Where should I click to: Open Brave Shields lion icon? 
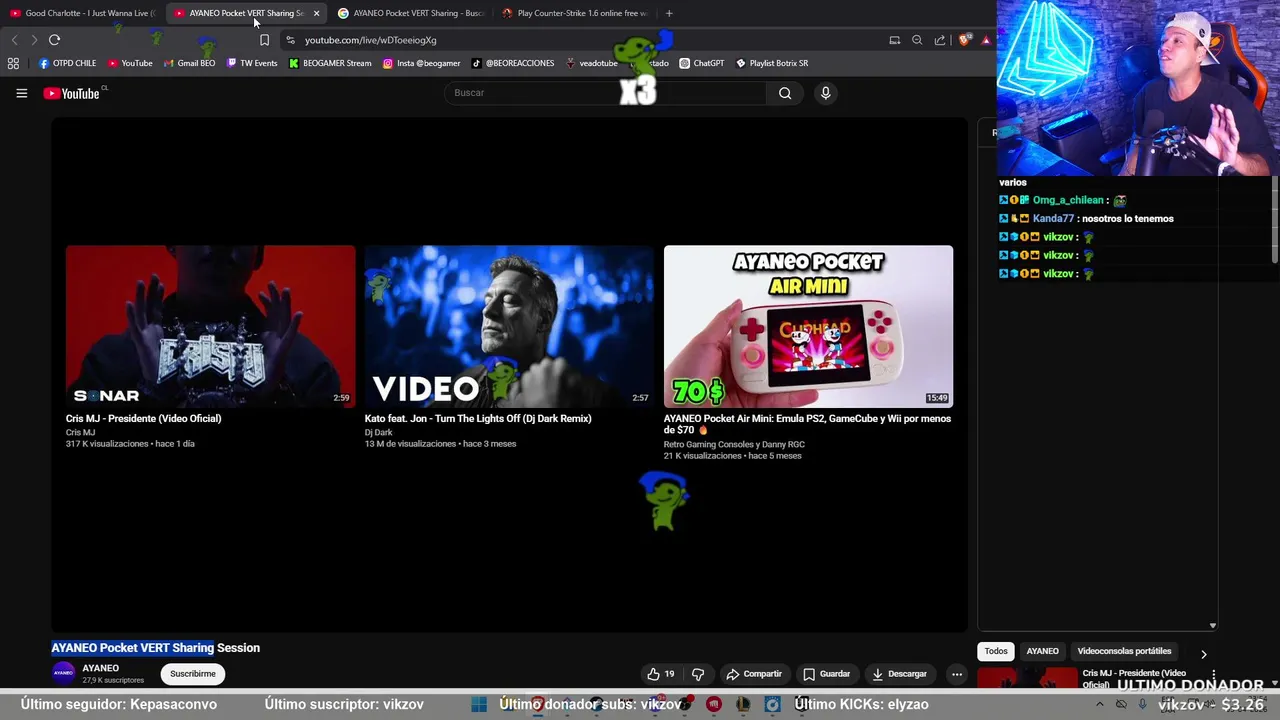[964, 40]
